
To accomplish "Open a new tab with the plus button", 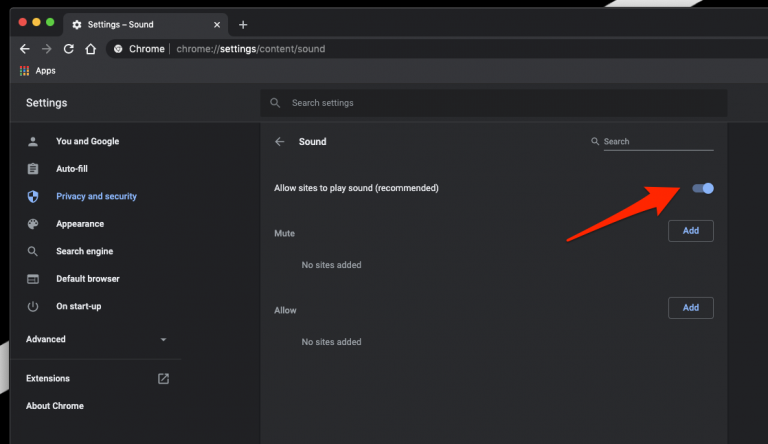I will coord(243,25).
